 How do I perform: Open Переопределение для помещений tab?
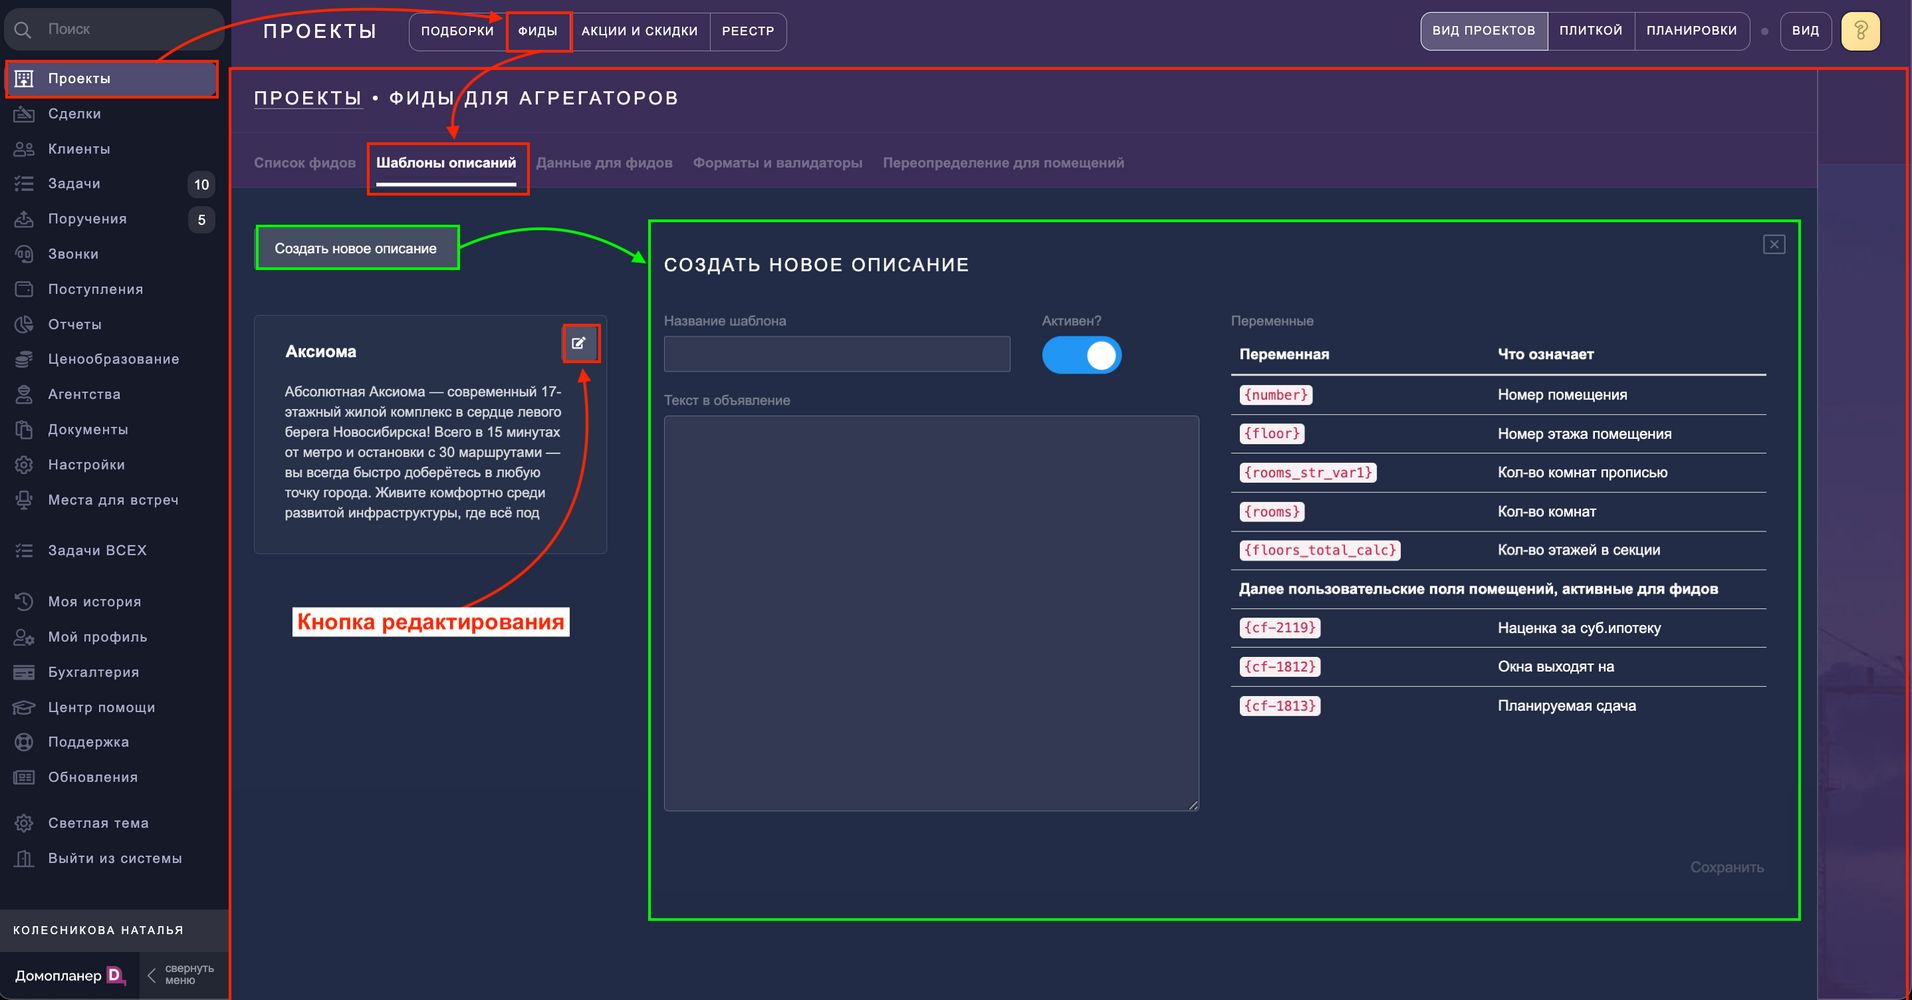(1003, 163)
